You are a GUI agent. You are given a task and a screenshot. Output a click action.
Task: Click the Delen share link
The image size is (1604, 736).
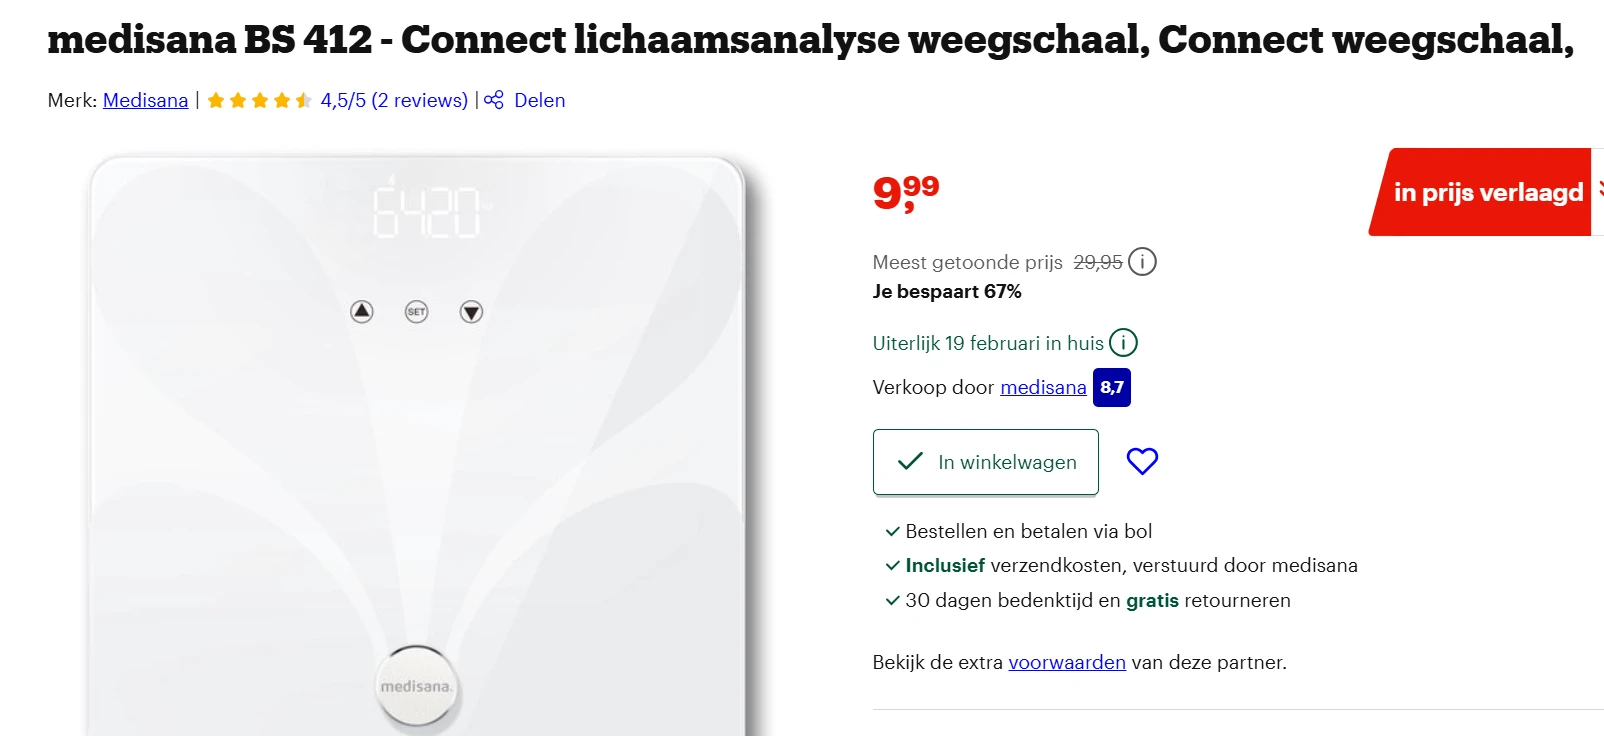click(x=539, y=100)
